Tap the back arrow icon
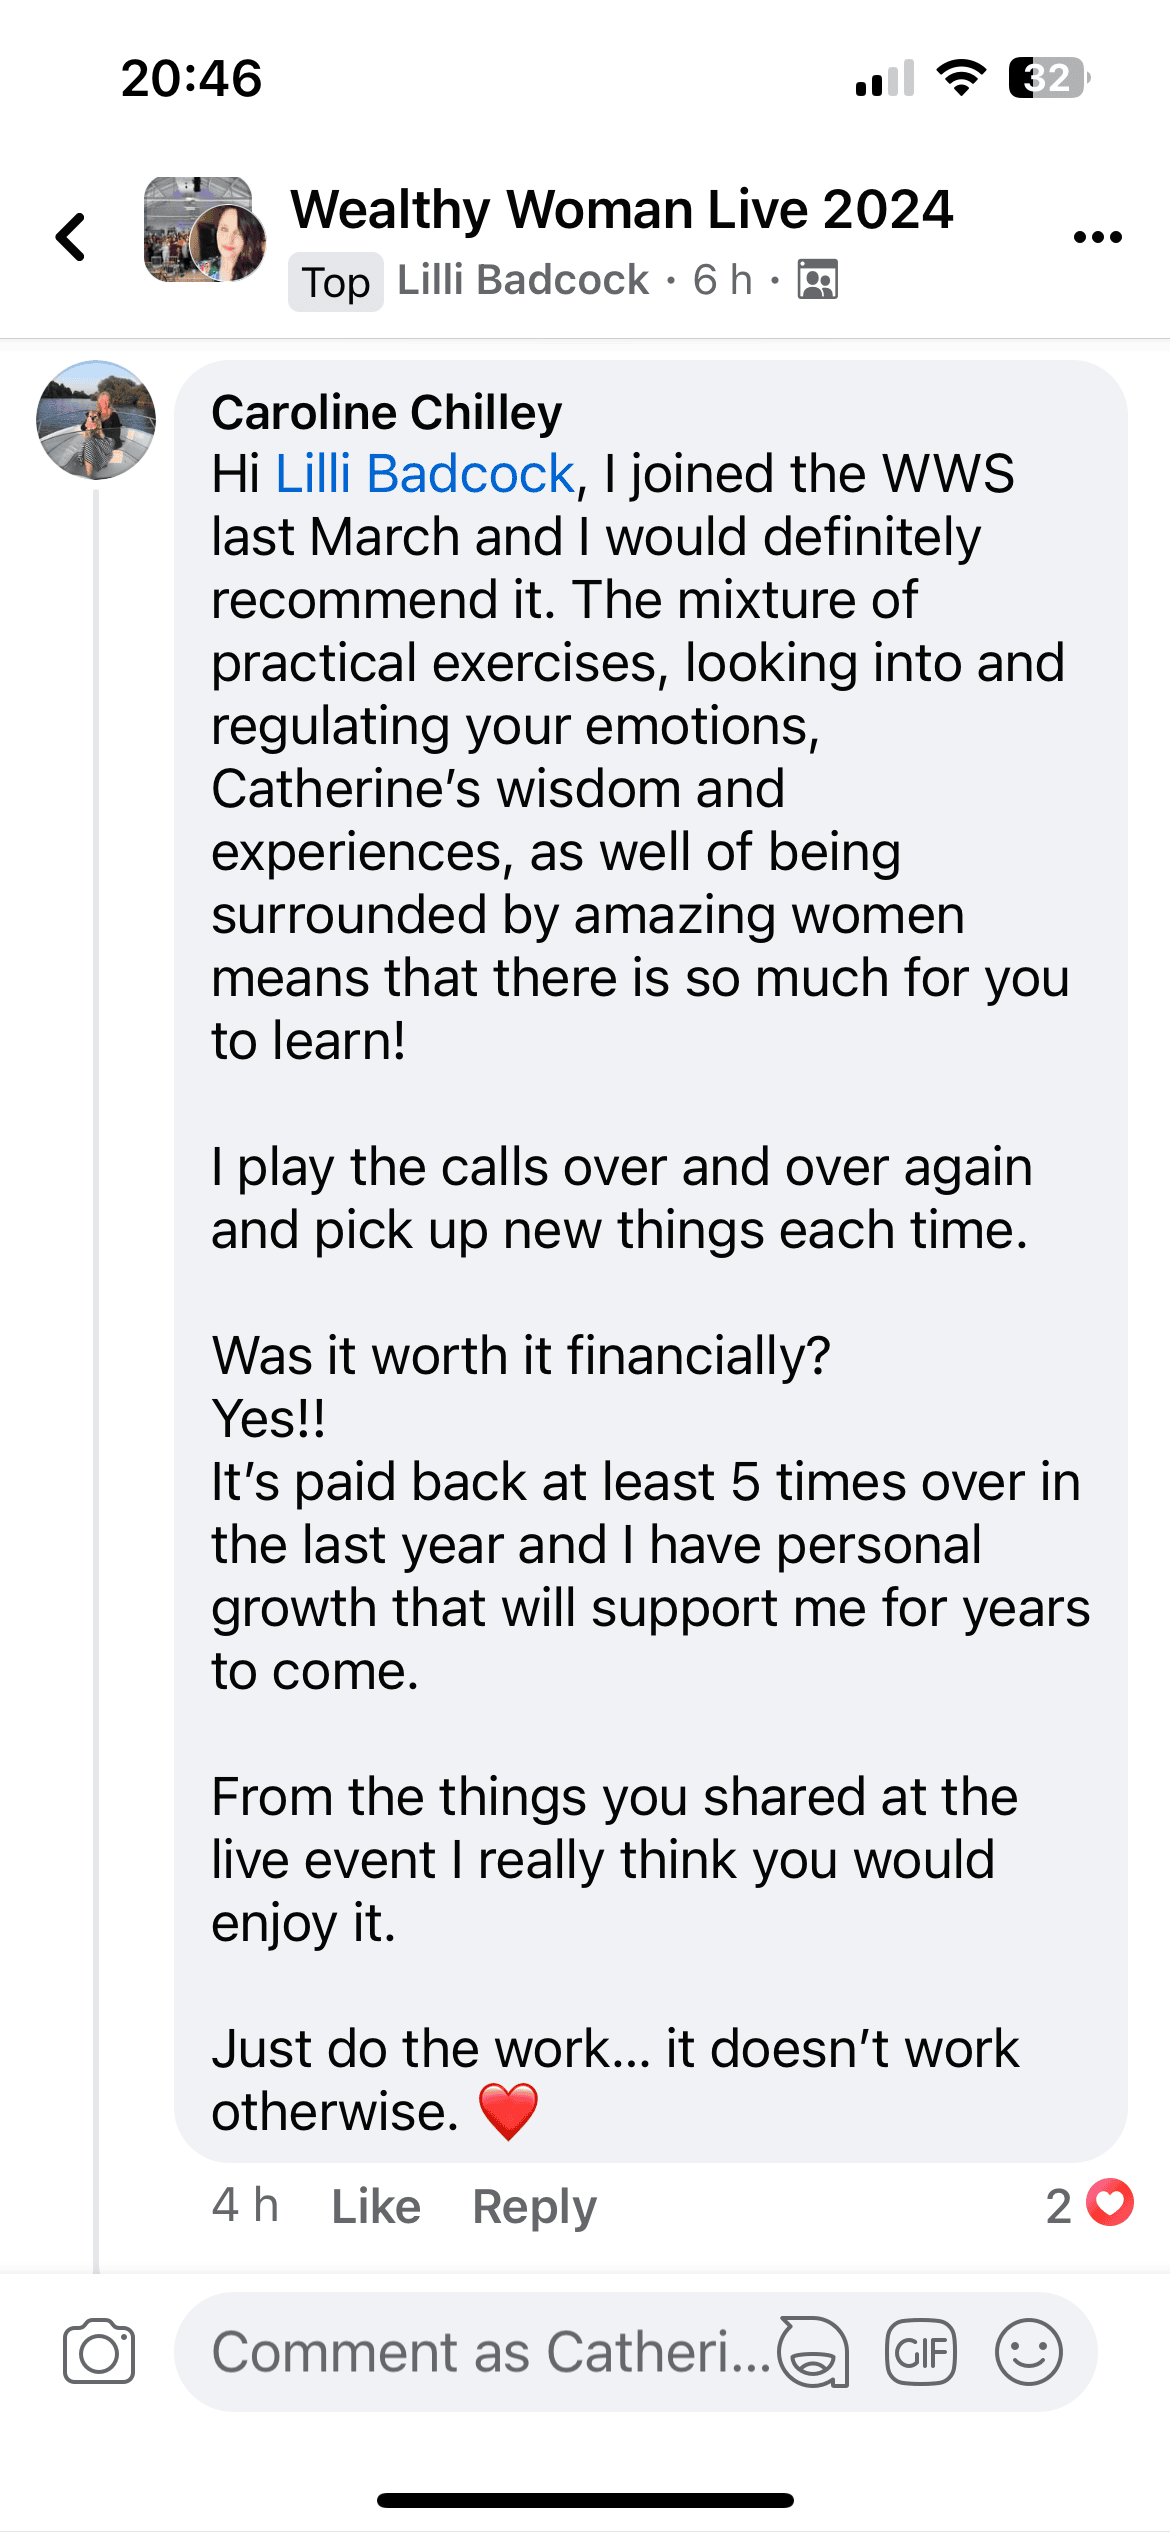This screenshot has width=1170, height=2532. tap(71, 238)
